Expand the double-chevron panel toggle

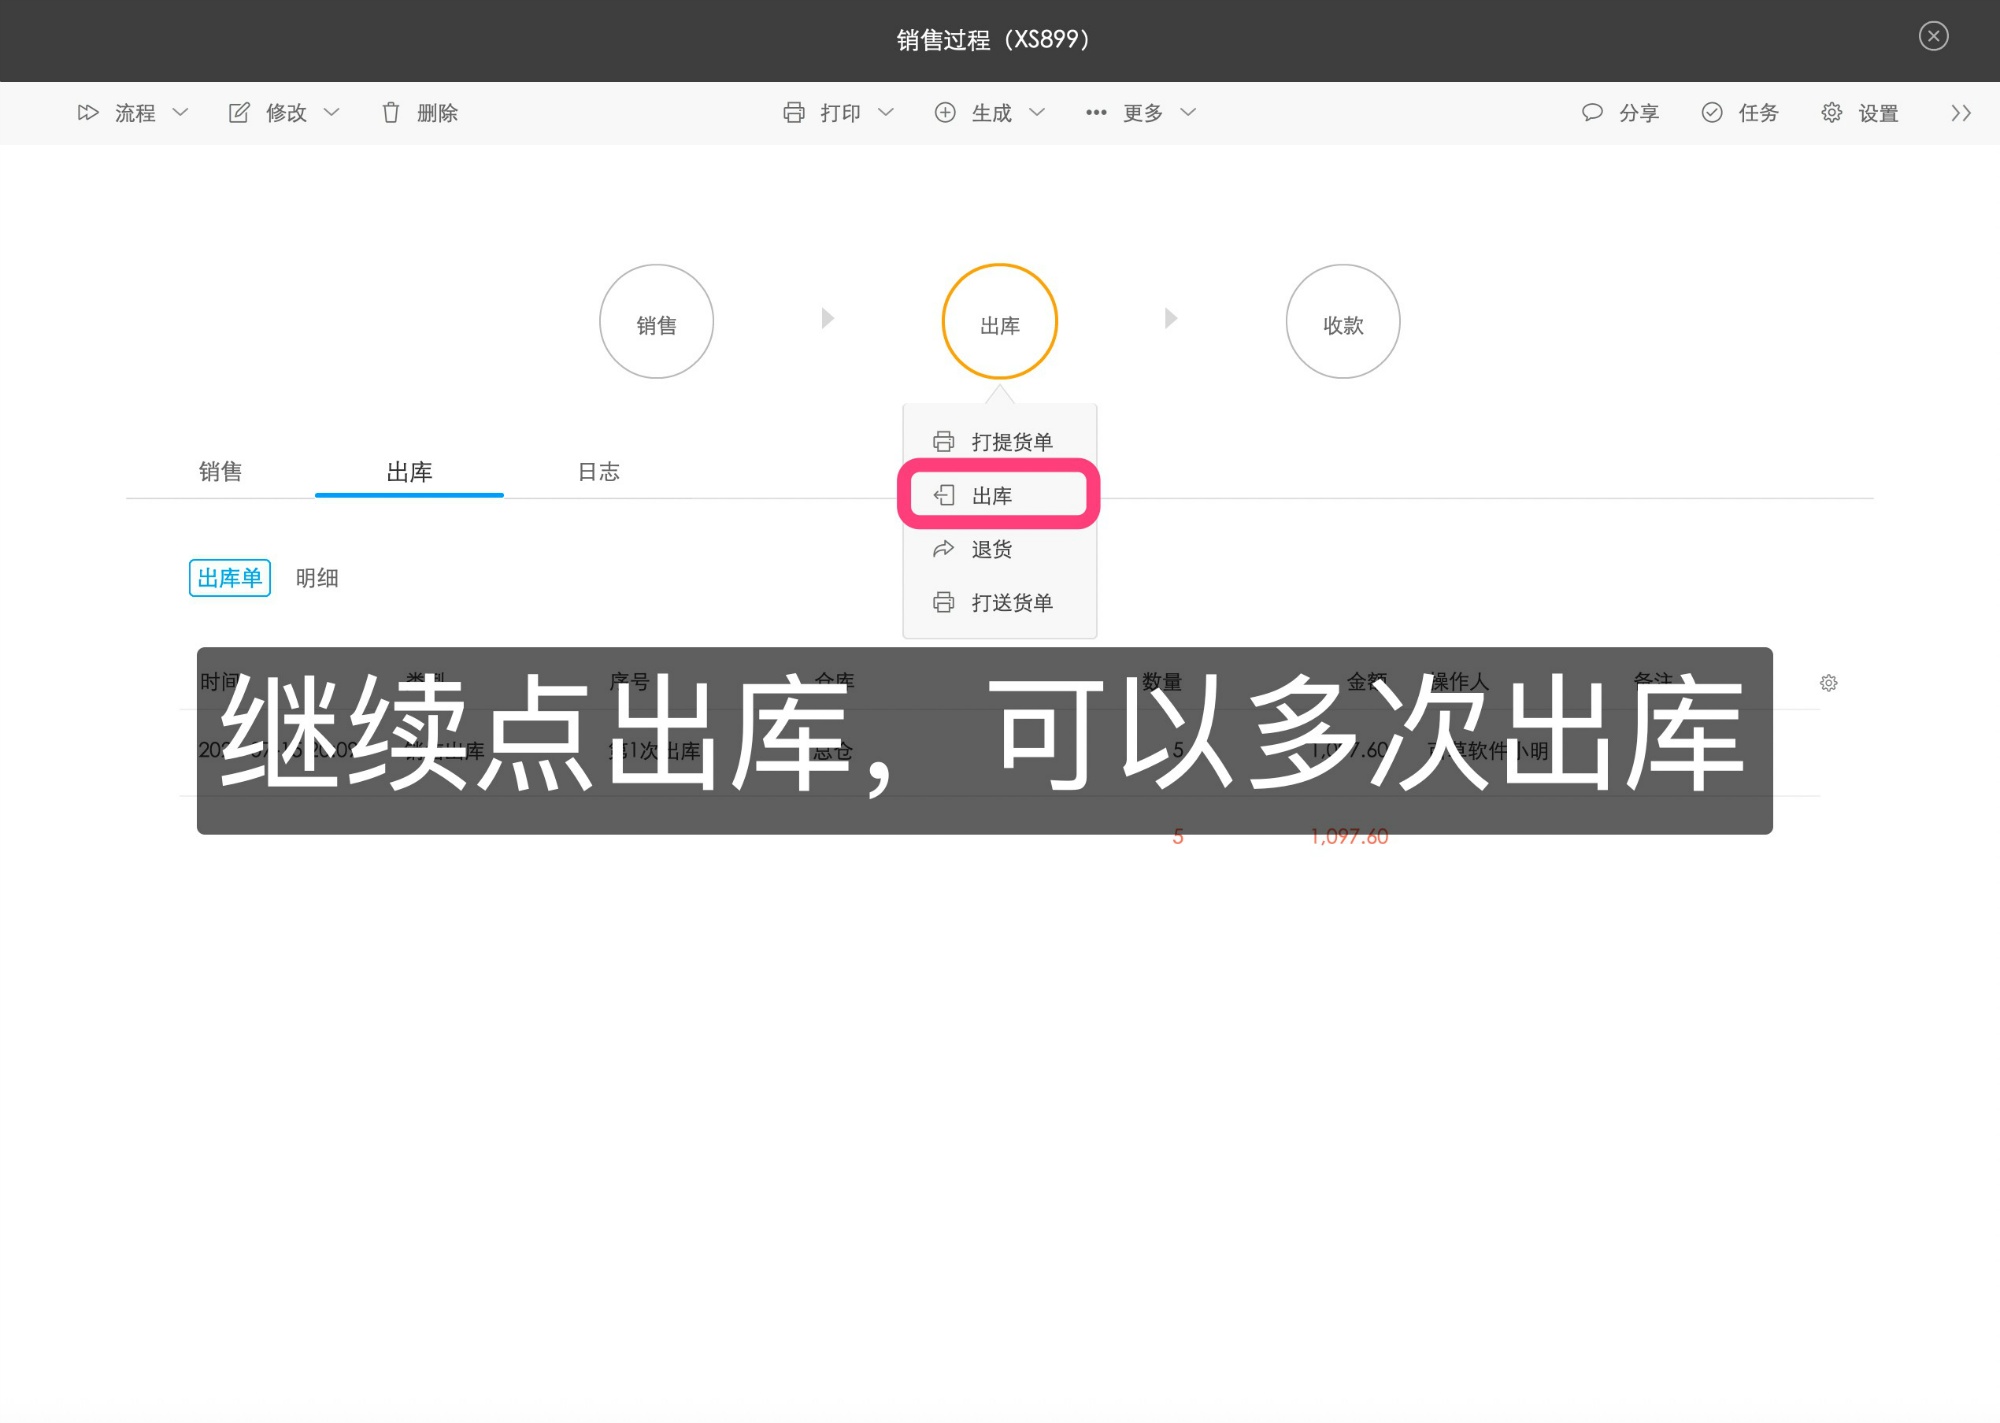tap(1961, 113)
